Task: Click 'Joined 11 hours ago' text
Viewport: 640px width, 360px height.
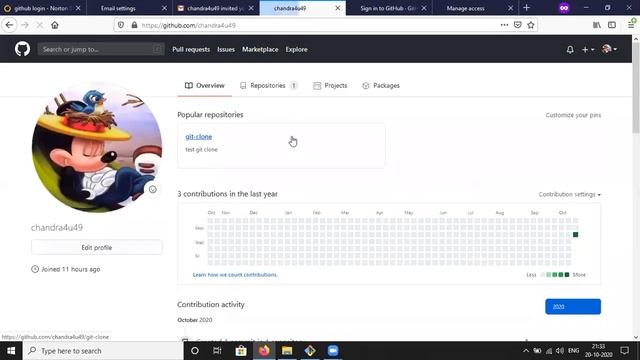Action: pyautogui.click(x=71, y=269)
